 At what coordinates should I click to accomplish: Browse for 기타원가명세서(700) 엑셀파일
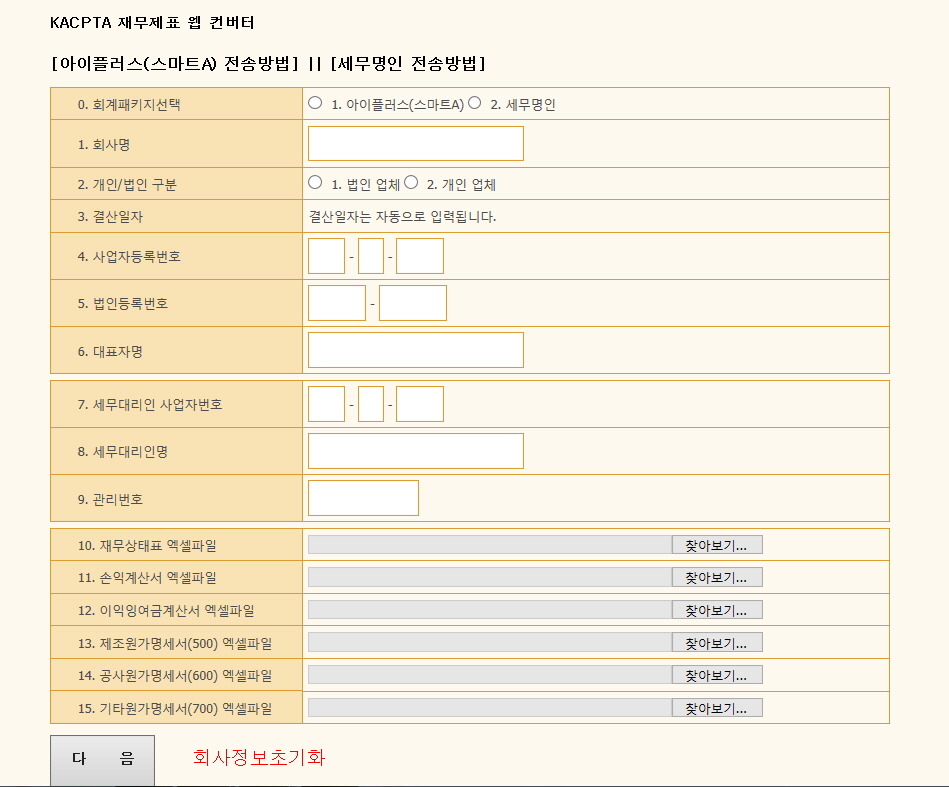click(x=717, y=708)
